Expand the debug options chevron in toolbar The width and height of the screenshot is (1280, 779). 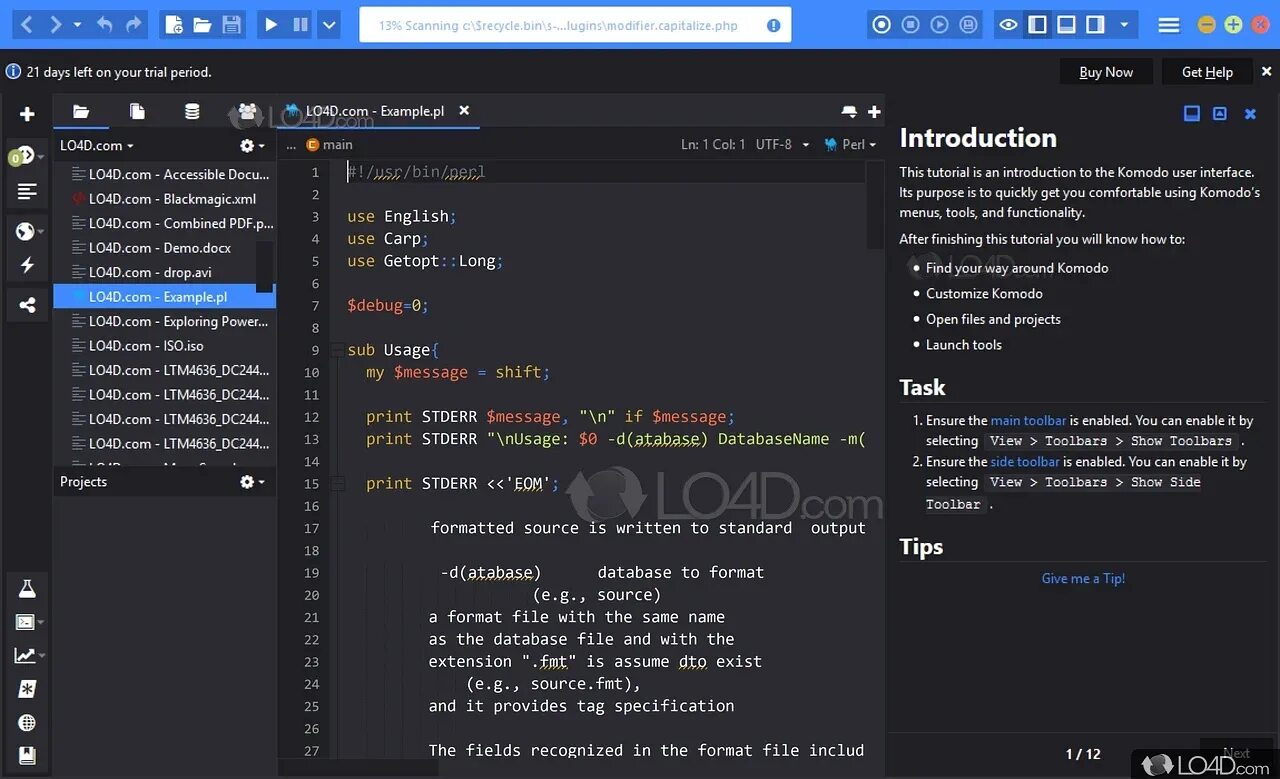[x=328, y=25]
